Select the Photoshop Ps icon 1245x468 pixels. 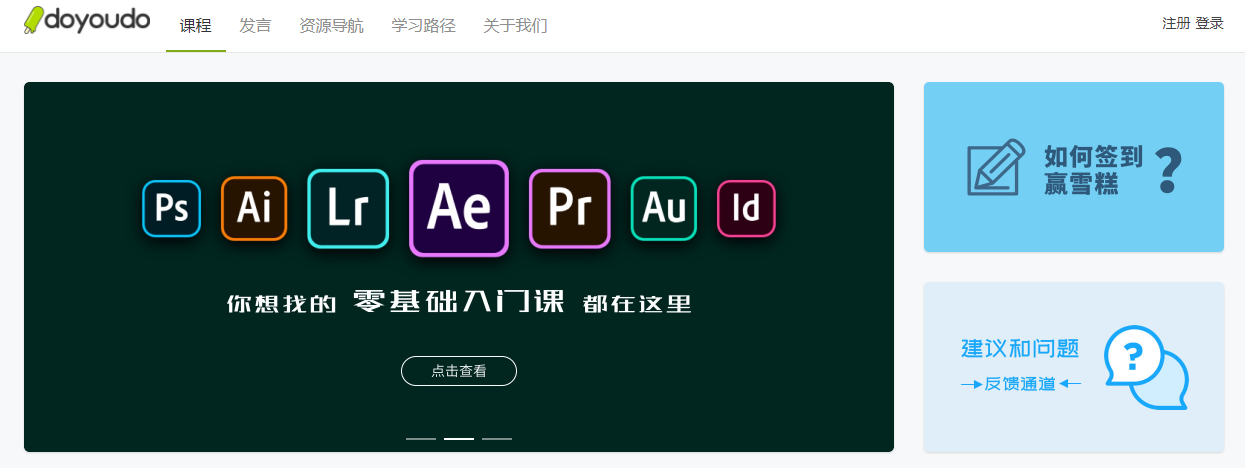pyautogui.click(x=172, y=208)
